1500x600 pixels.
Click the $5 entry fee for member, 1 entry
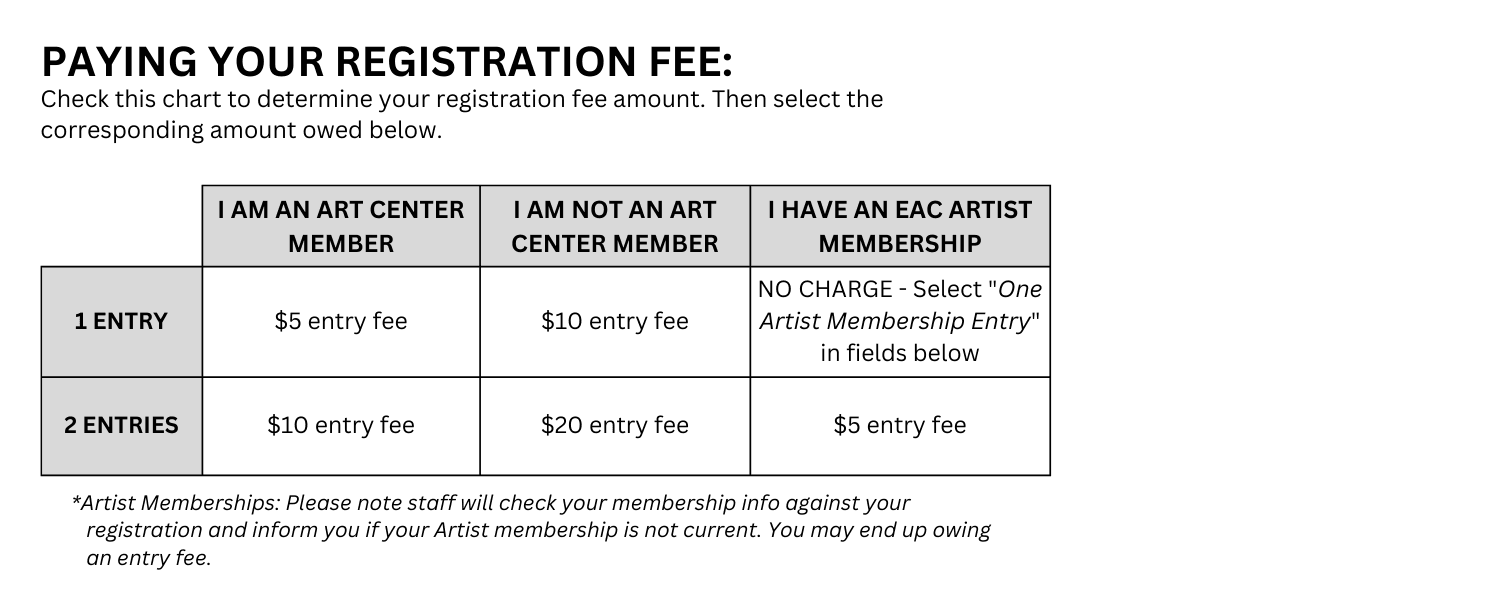[x=341, y=321]
